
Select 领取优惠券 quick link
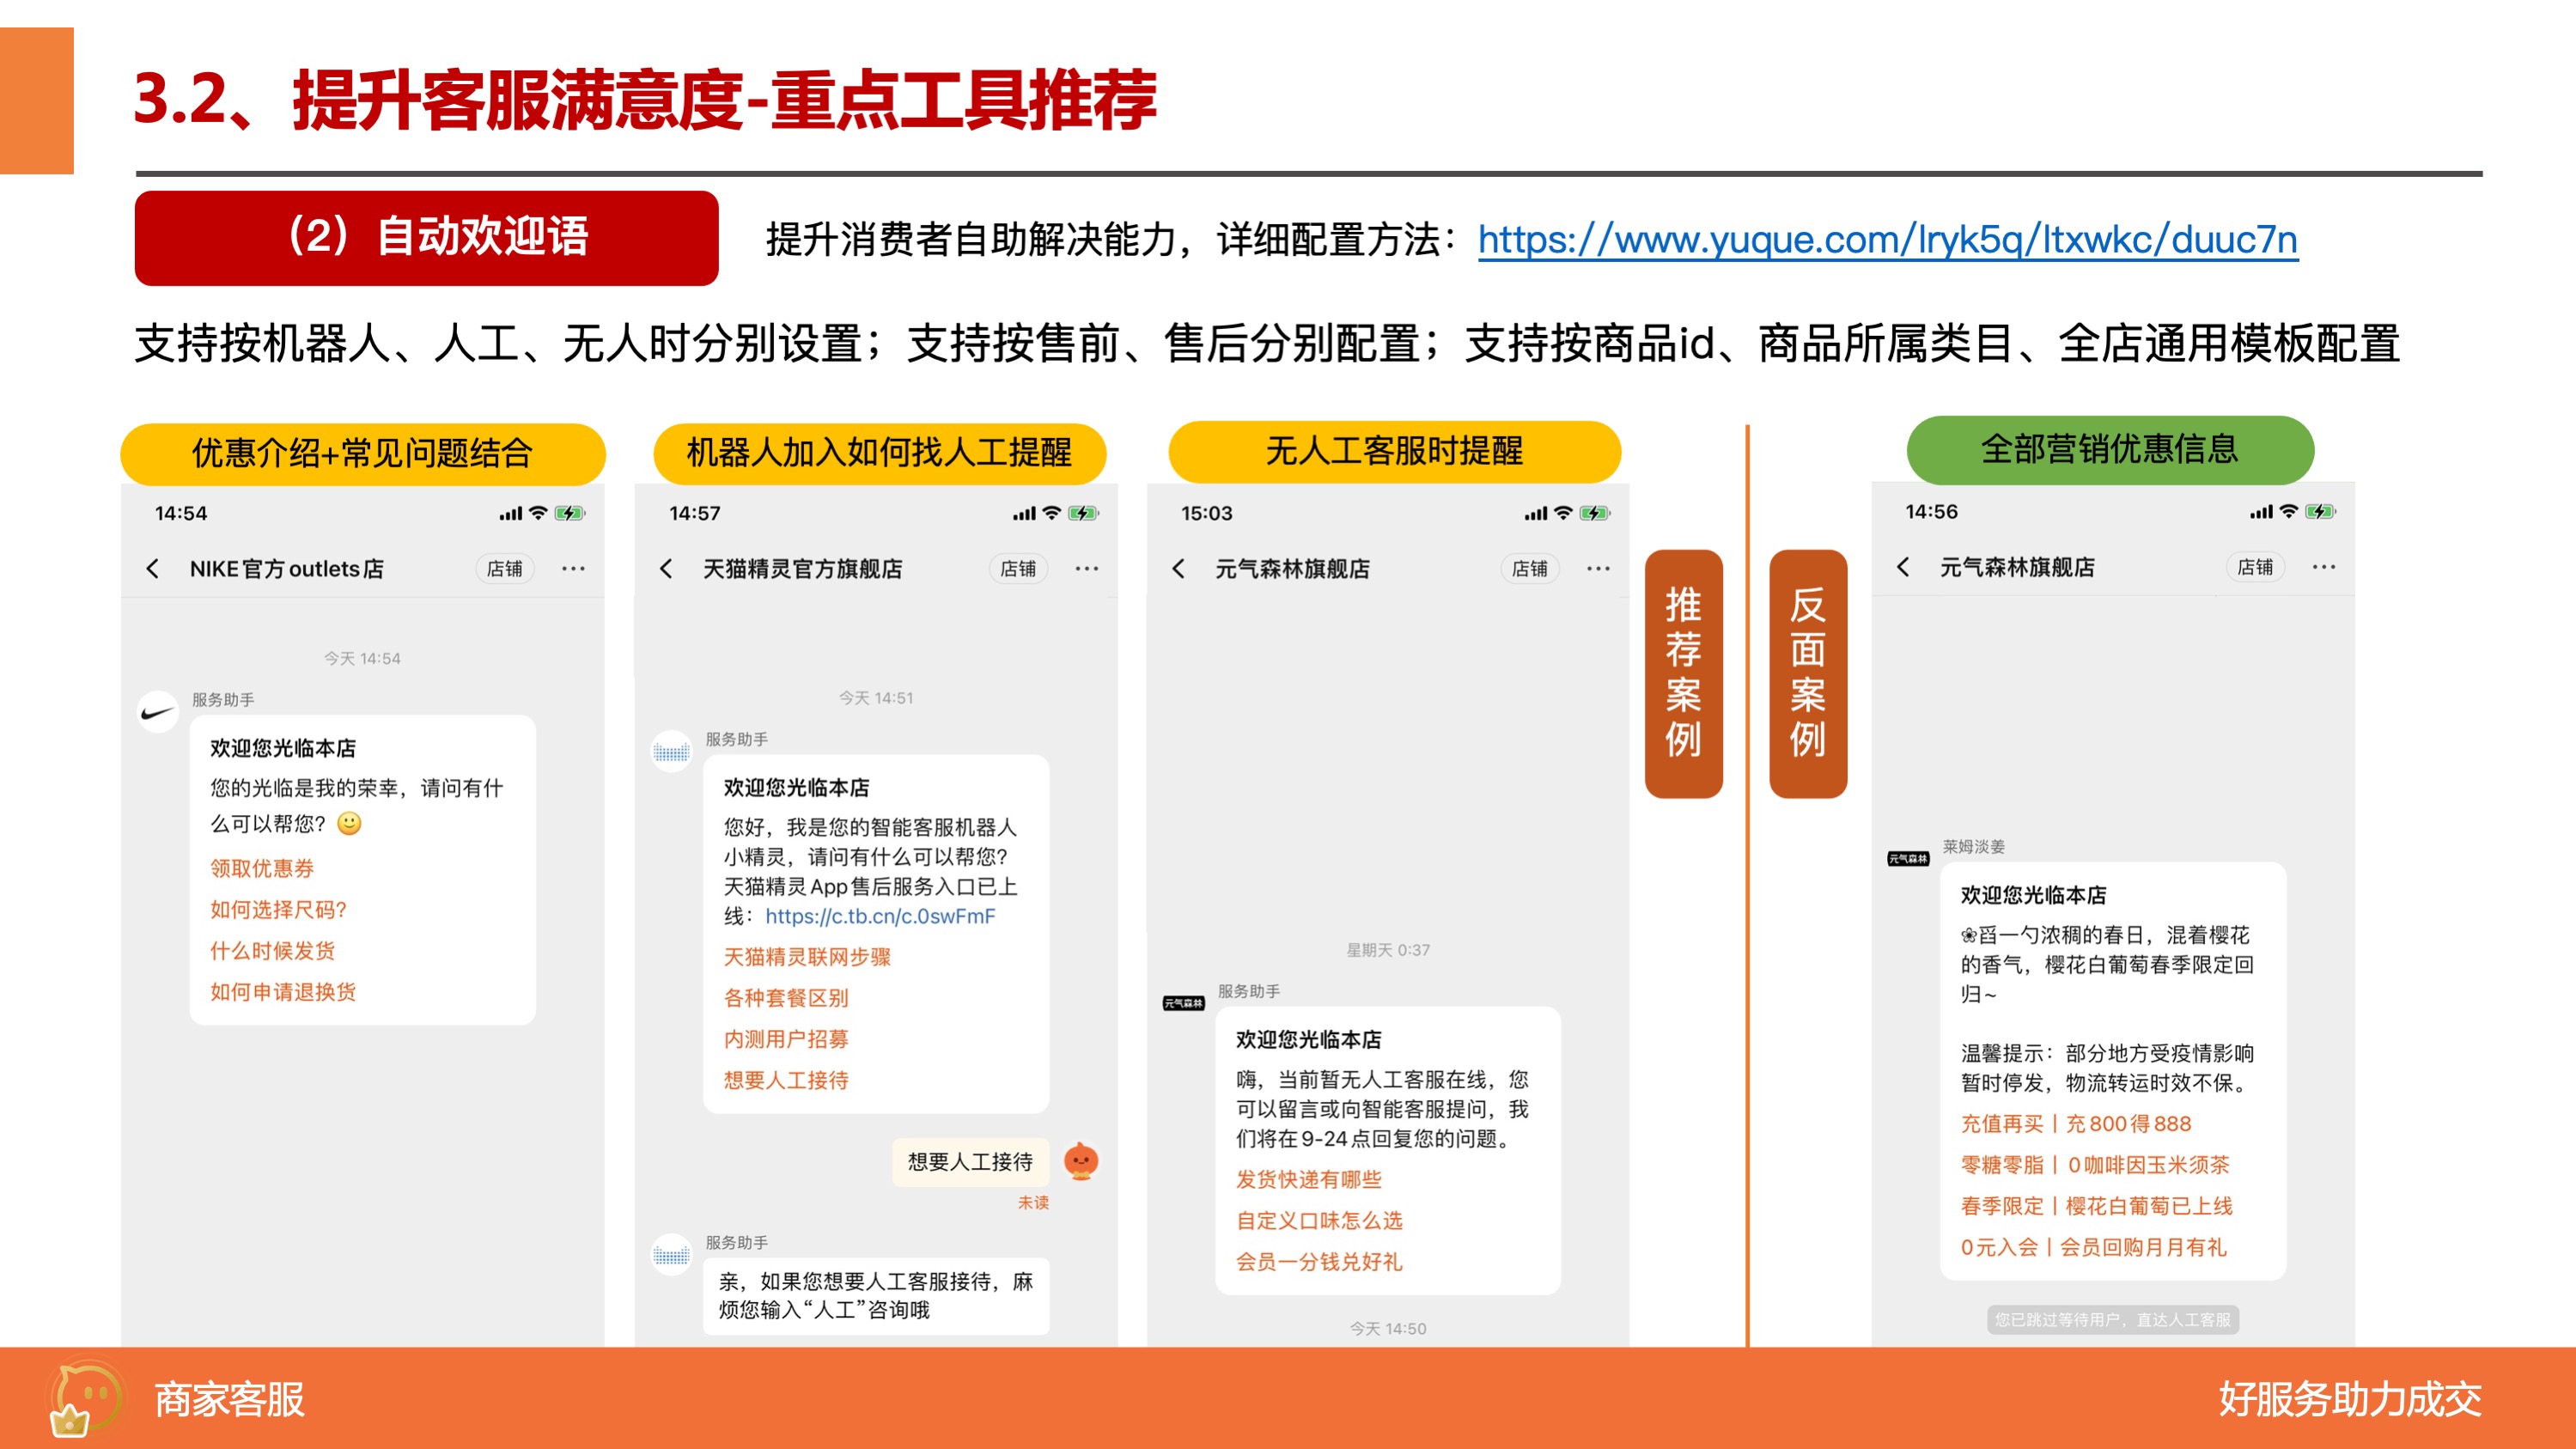[x=262, y=868]
